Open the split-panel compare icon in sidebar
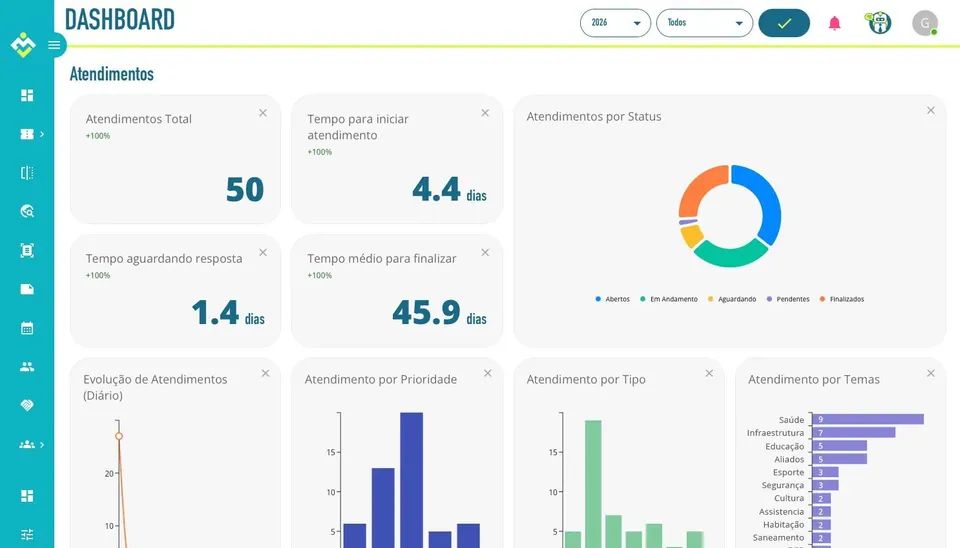 tap(27, 173)
